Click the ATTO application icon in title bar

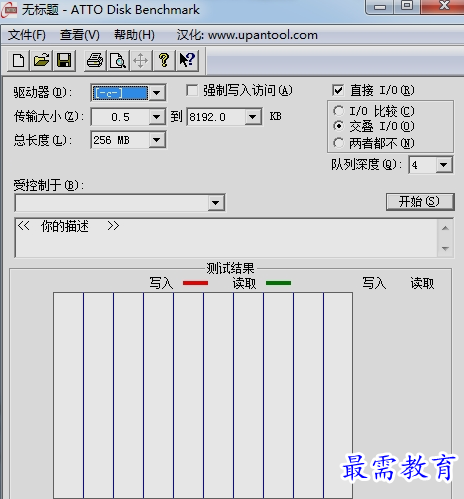click(x=9, y=9)
